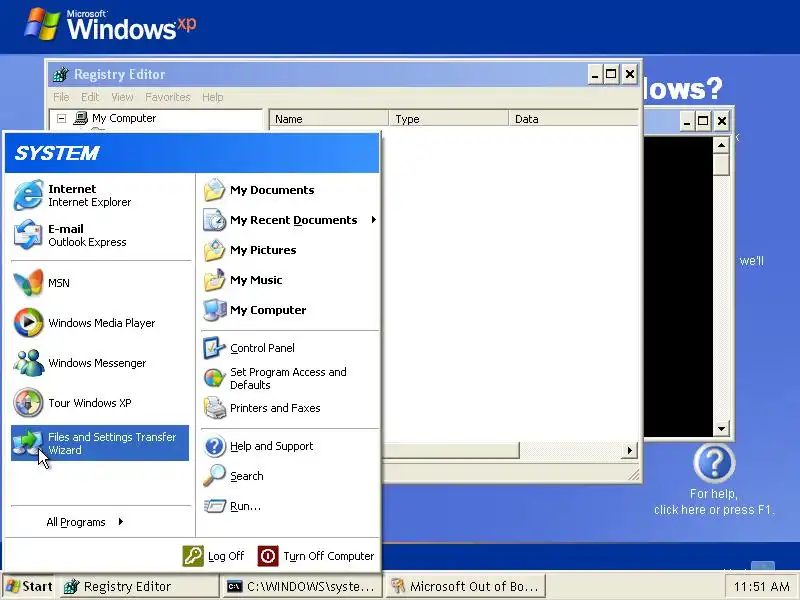Click scroll up arrow in console window
The width and height of the screenshot is (800, 600).
pos(721,146)
